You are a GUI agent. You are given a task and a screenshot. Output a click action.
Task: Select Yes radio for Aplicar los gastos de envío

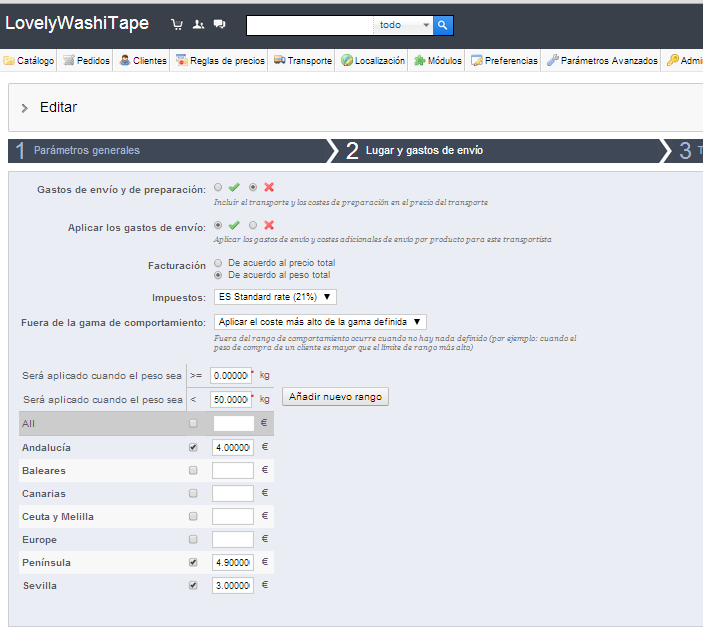point(218,225)
